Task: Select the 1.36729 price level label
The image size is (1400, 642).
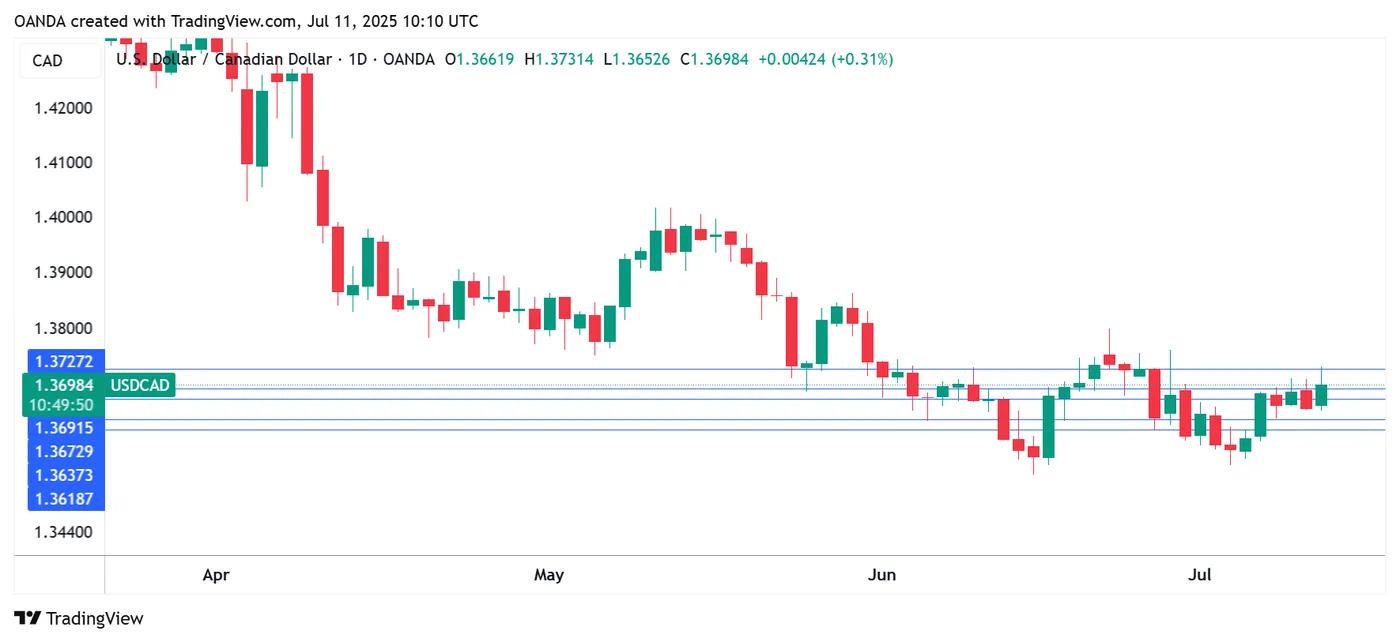Action: pyautogui.click(x=63, y=451)
